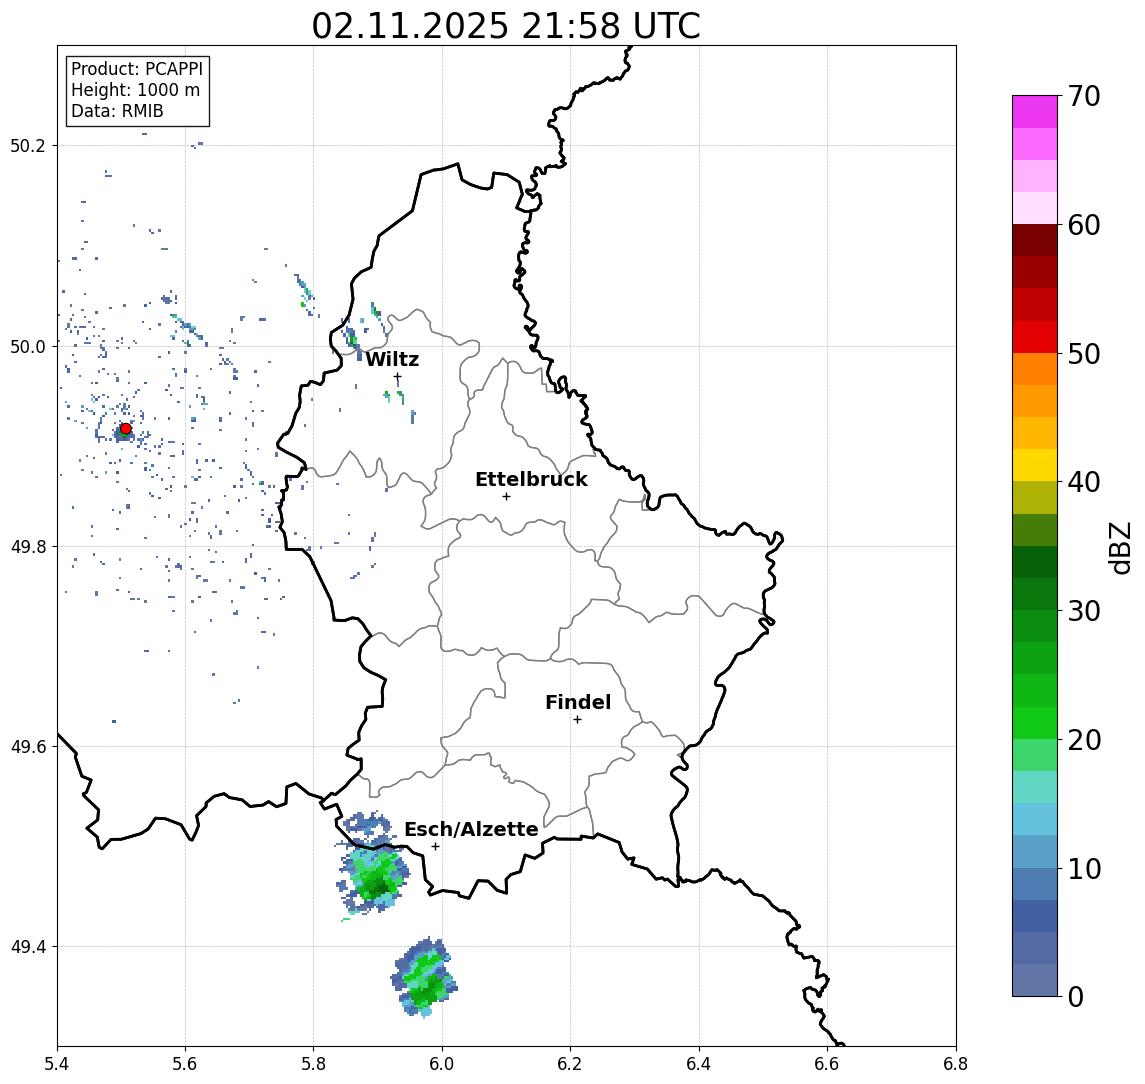Click the colorbar tick label 60
Viewport: 1145px width, 1084px height.
tap(1084, 226)
